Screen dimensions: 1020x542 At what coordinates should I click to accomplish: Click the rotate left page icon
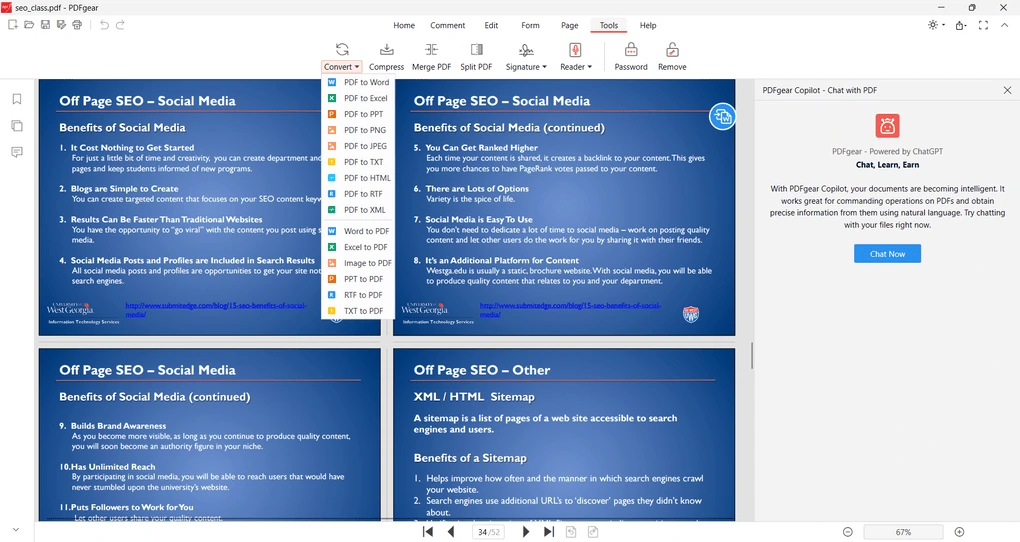[570, 532]
